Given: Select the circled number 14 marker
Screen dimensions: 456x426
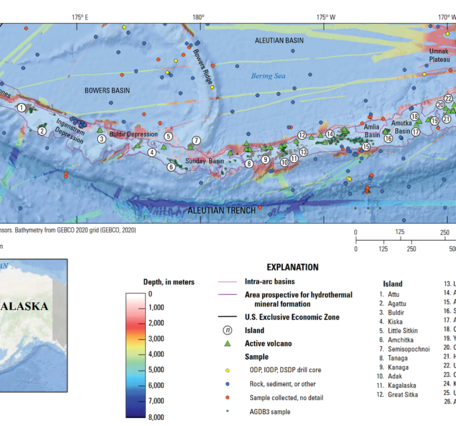Looking at the screenshot, I should point(330,134).
